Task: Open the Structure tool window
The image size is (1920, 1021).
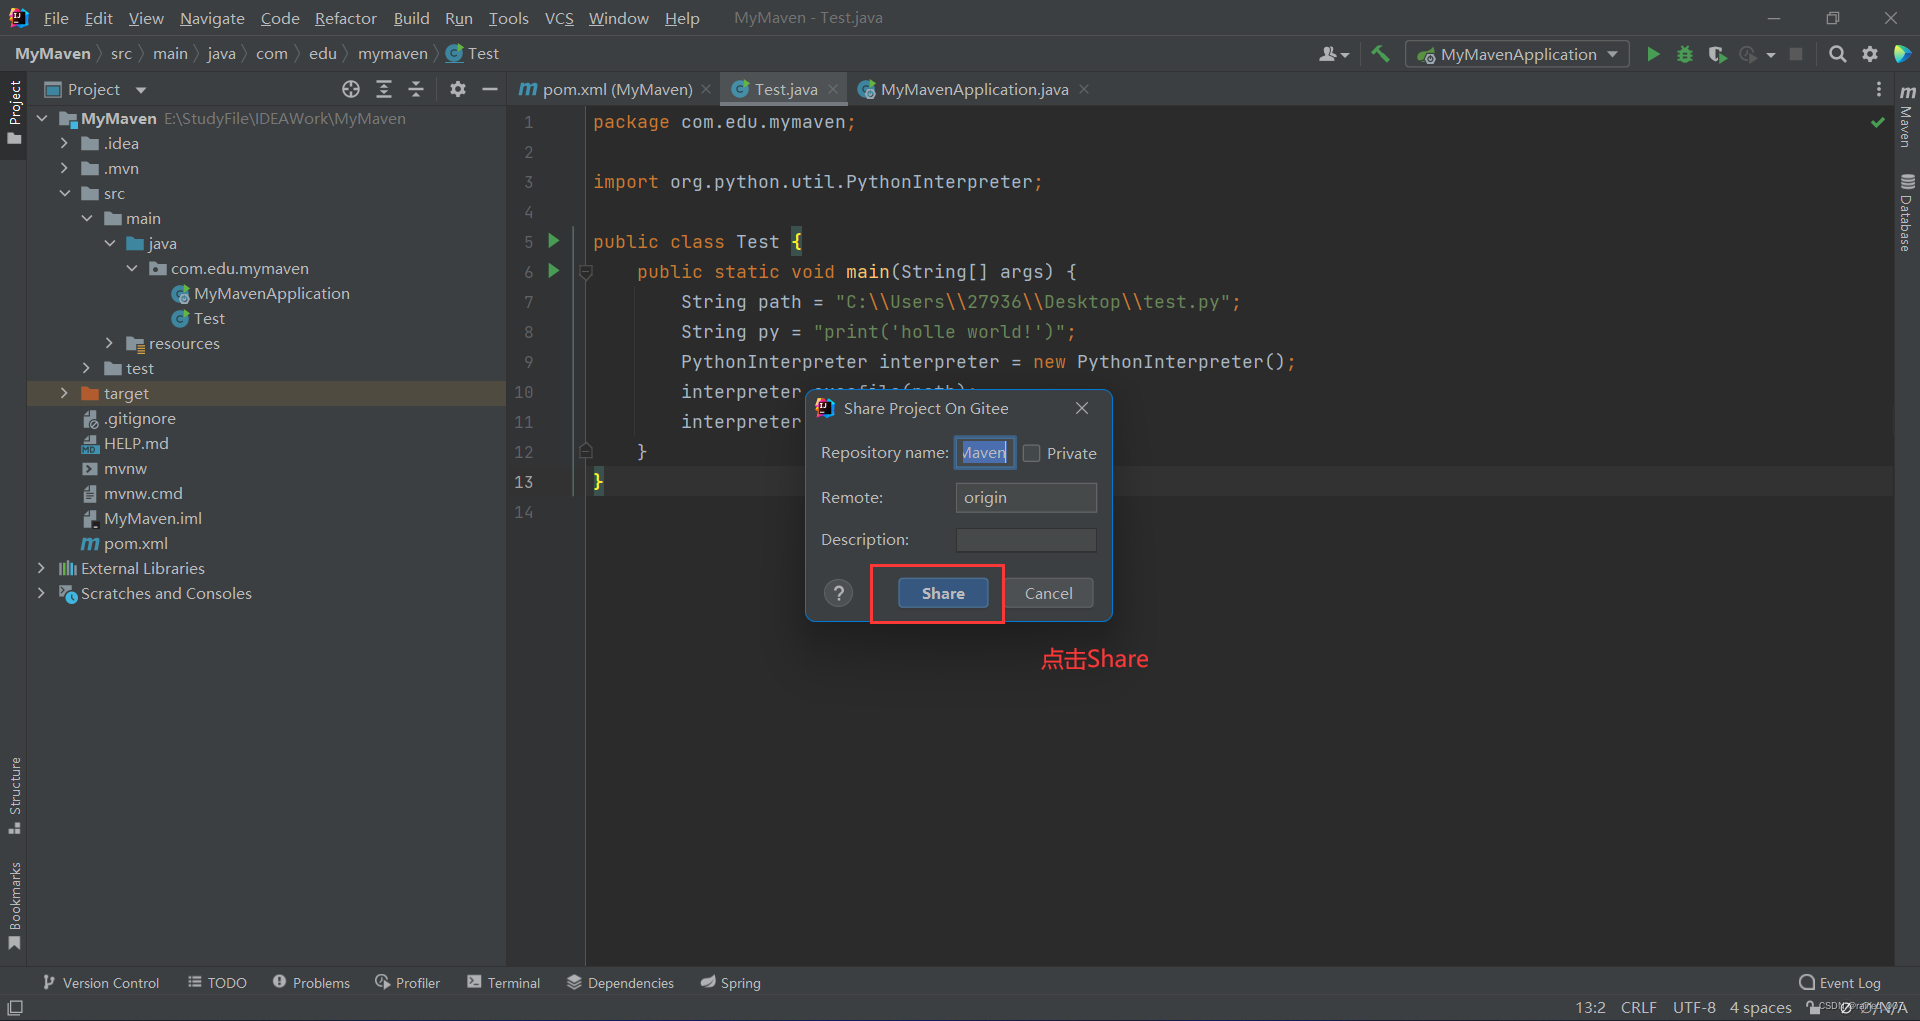Action: [15, 795]
